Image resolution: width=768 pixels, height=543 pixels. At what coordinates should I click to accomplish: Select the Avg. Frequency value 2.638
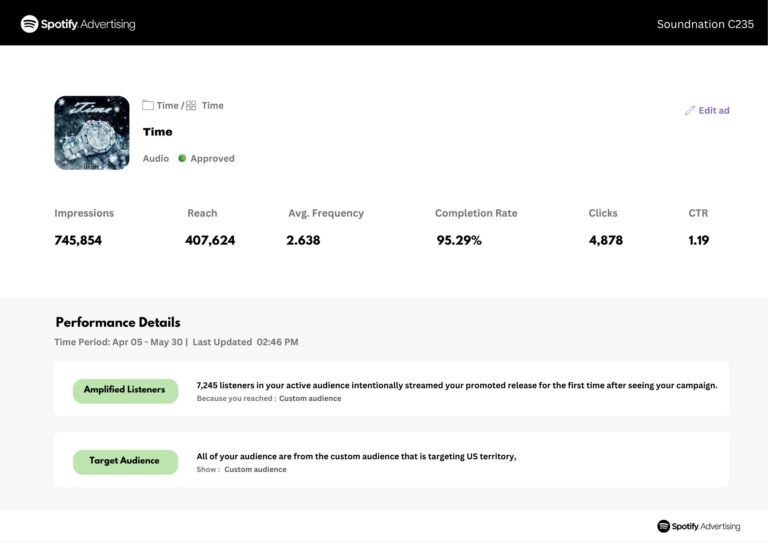[x=303, y=240]
